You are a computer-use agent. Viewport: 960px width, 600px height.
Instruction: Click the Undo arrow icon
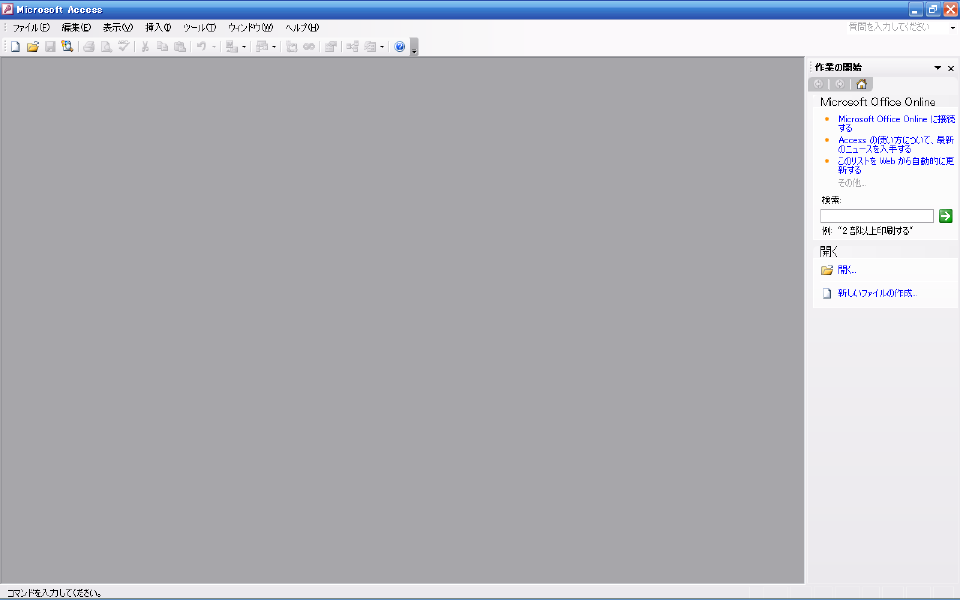[201, 47]
